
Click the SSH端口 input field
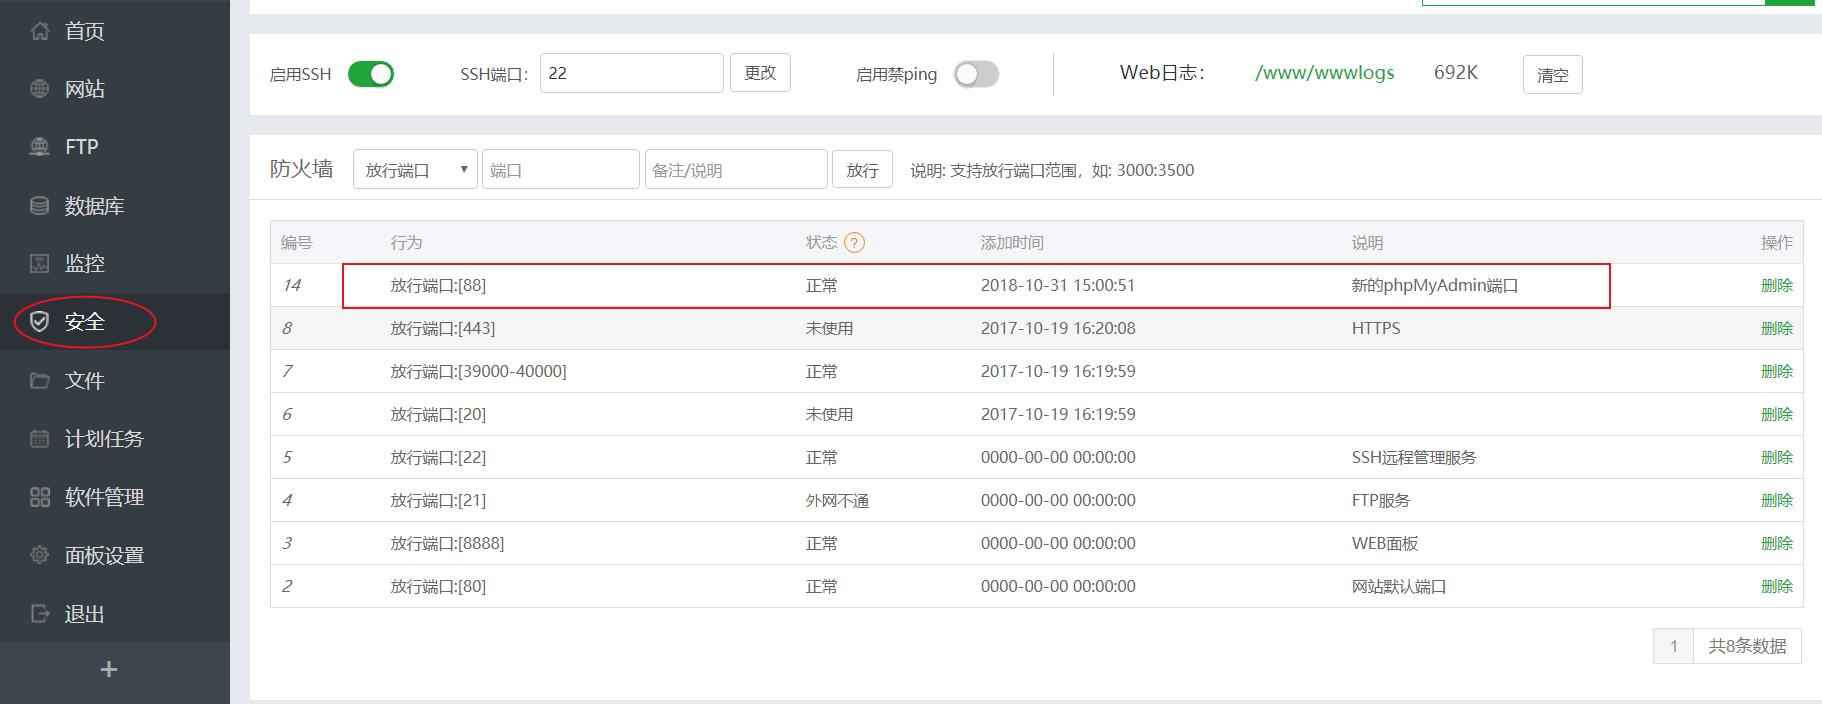pyautogui.click(x=632, y=73)
